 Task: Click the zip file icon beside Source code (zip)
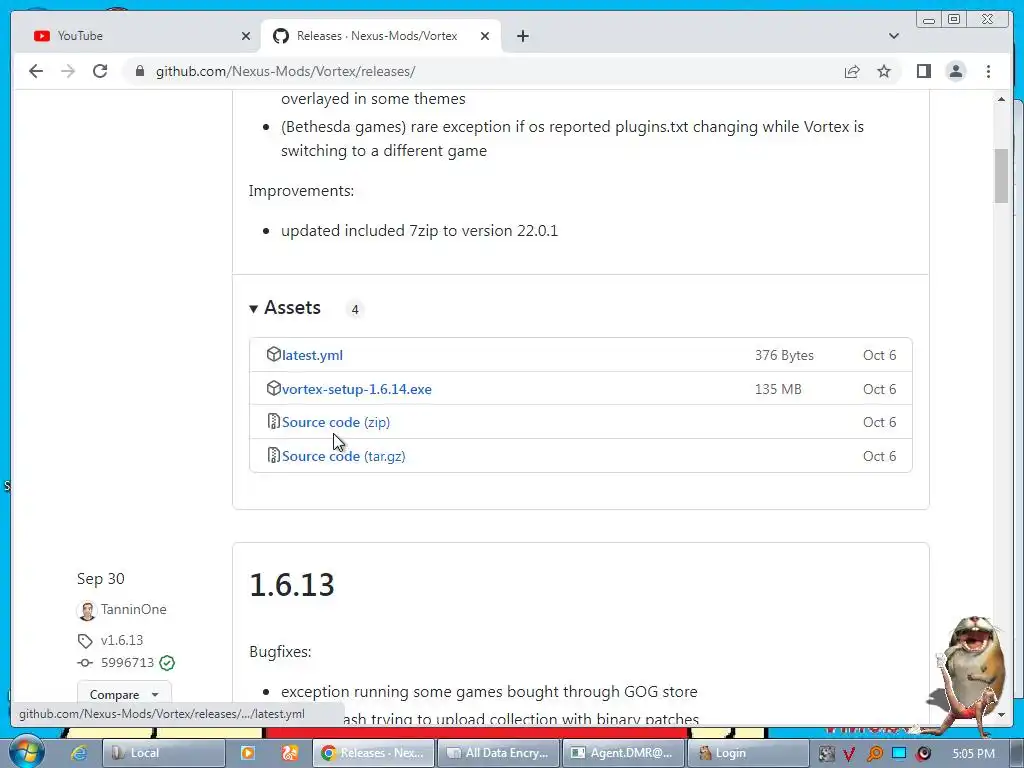pyautogui.click(x=274, y=421)
